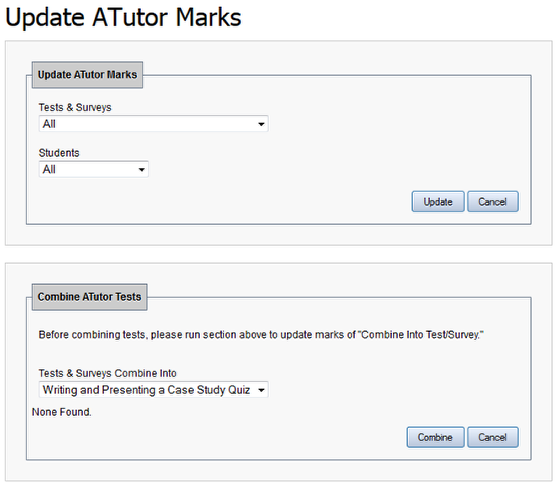Click the Tests & Surveys label
560x483 pixels.
pyautogui.click(x=75, y=107)
